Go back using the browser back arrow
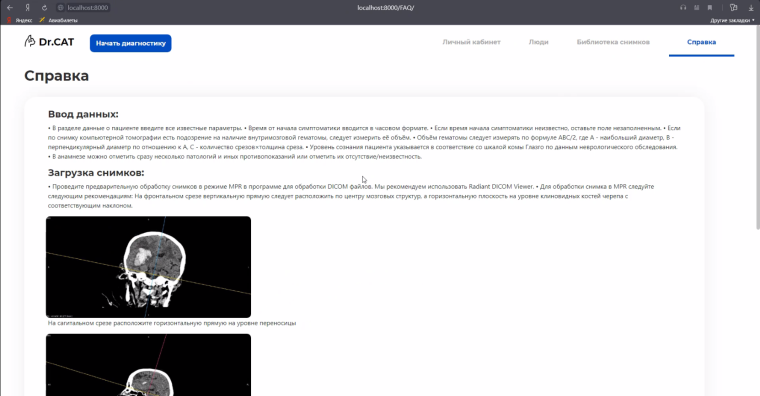Screen dimensions: 760x396 [10, 8]
